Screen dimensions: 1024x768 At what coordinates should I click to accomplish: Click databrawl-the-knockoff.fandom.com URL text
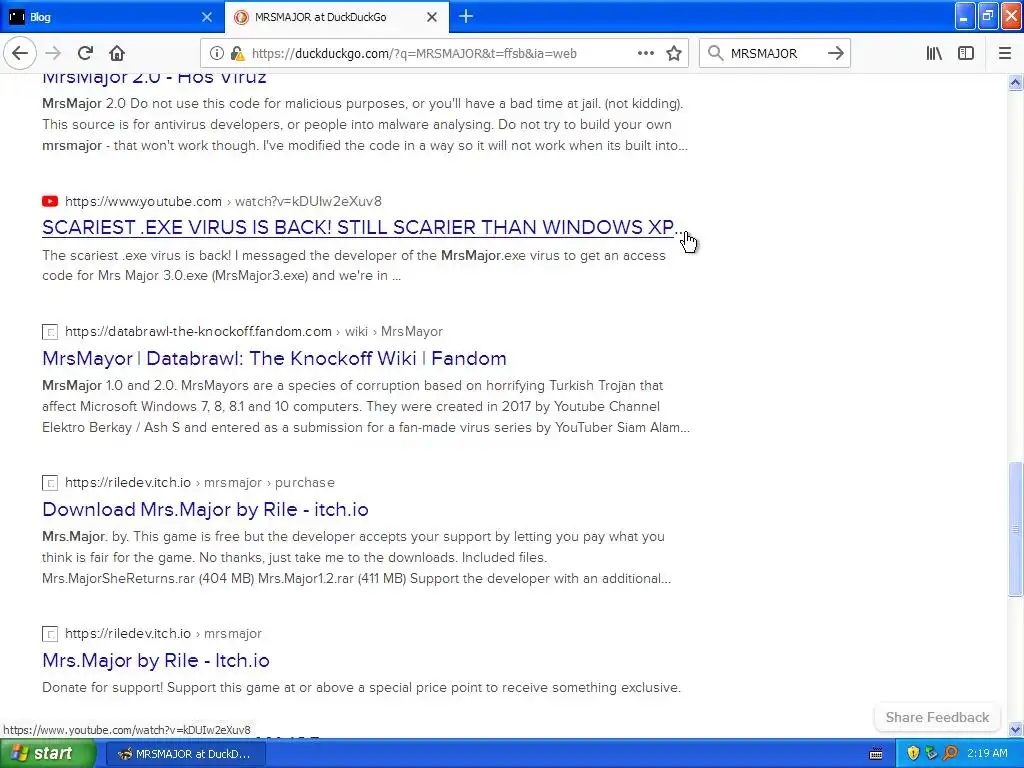(253, 331)
